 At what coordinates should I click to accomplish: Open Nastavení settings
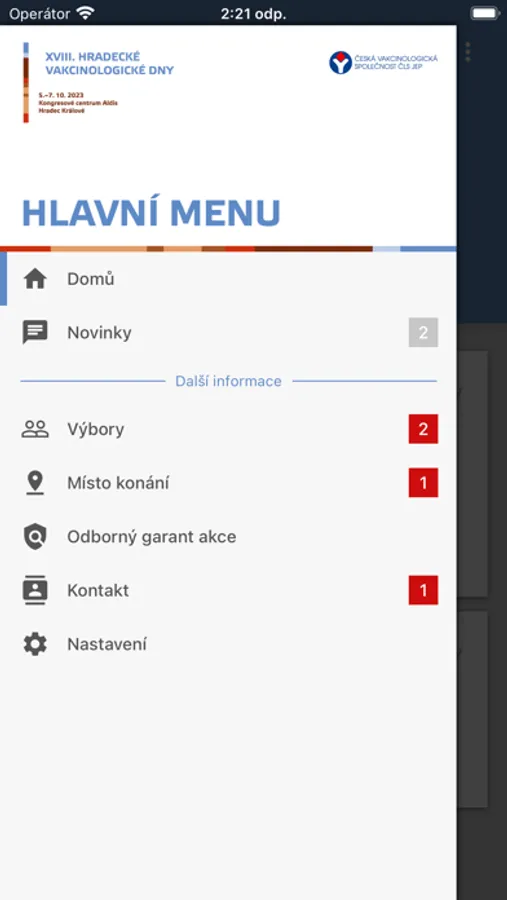tap(229, 644)
